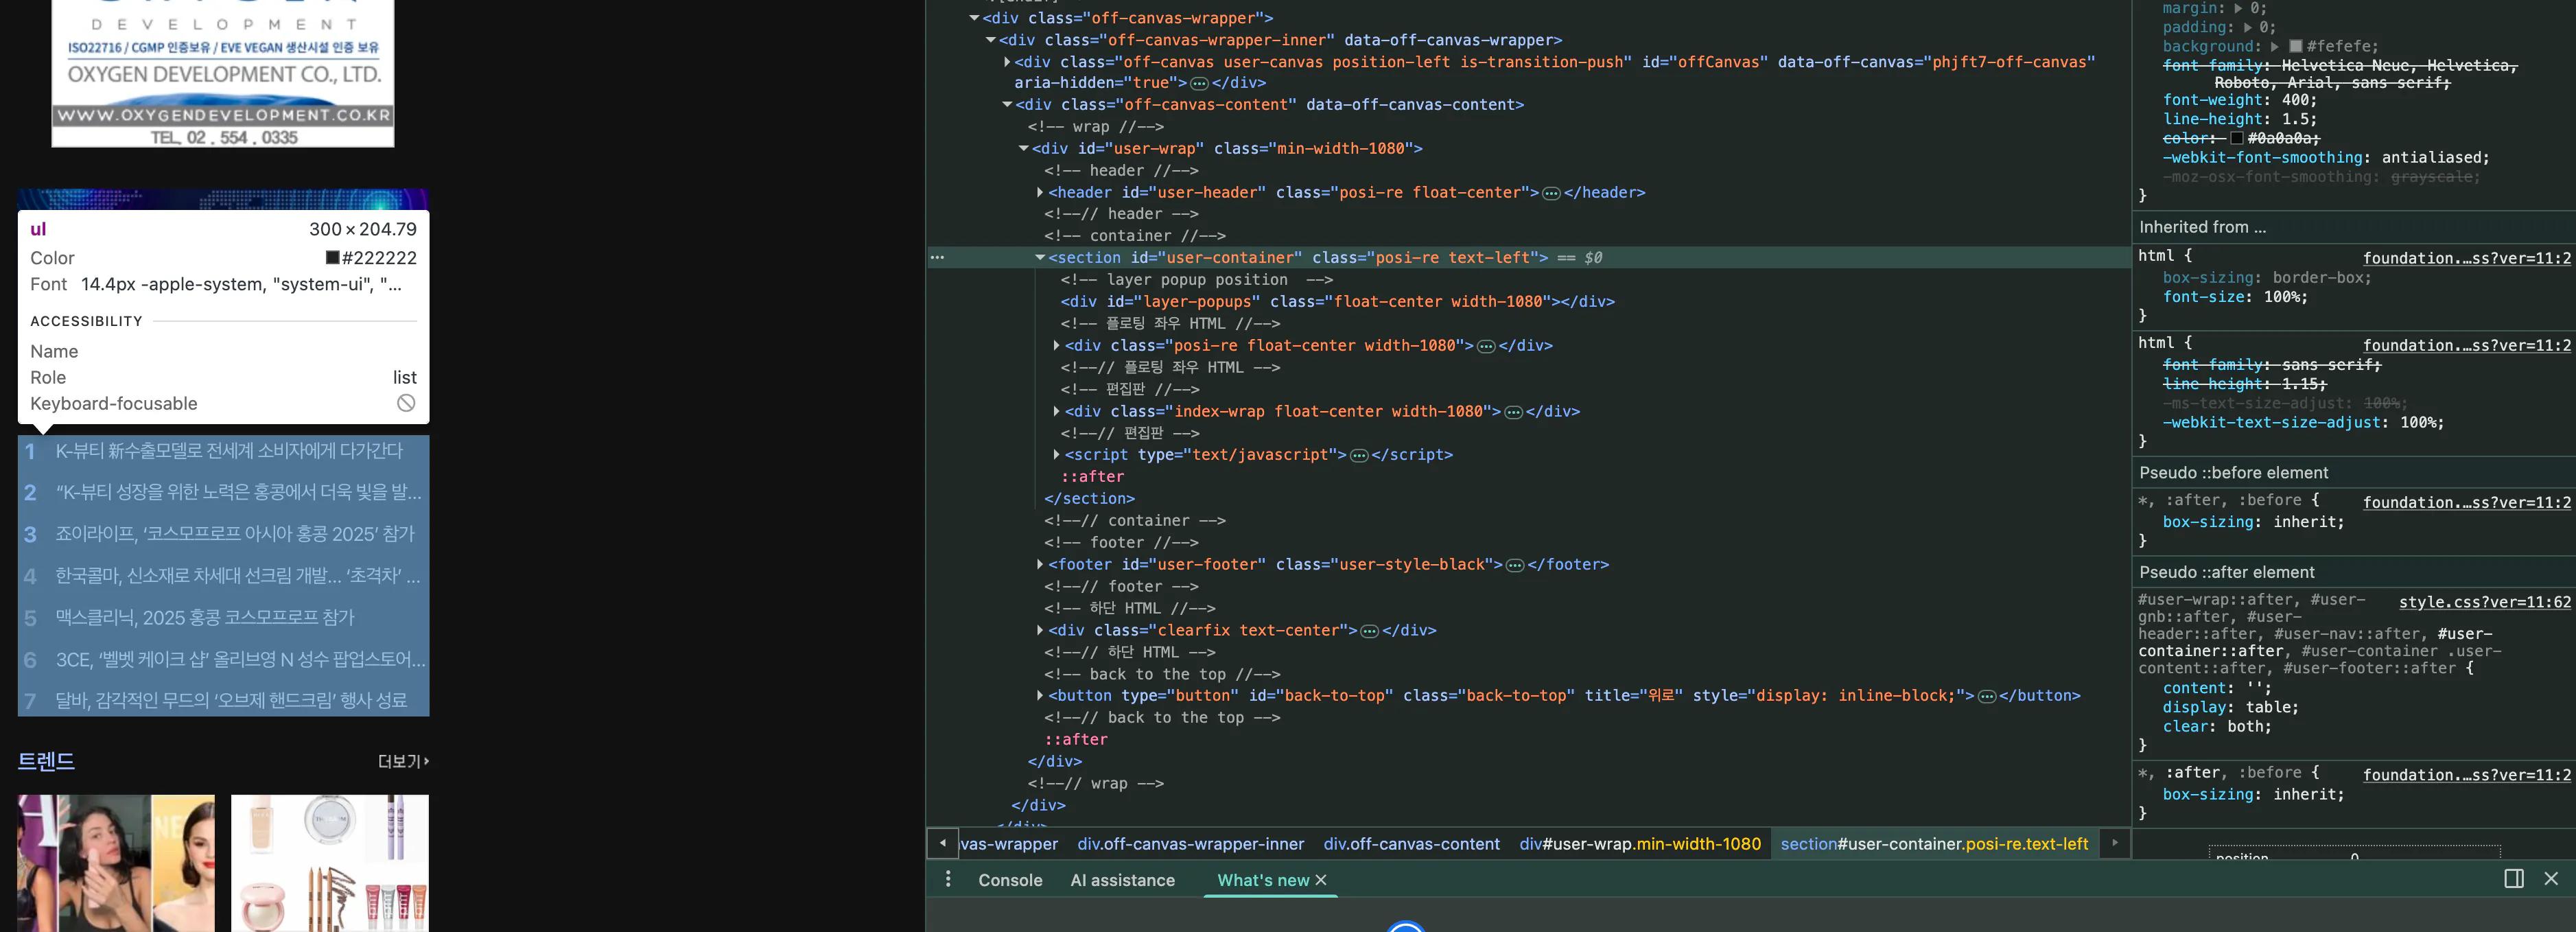Click the drawer kebab menu icon

click(948, 879)
